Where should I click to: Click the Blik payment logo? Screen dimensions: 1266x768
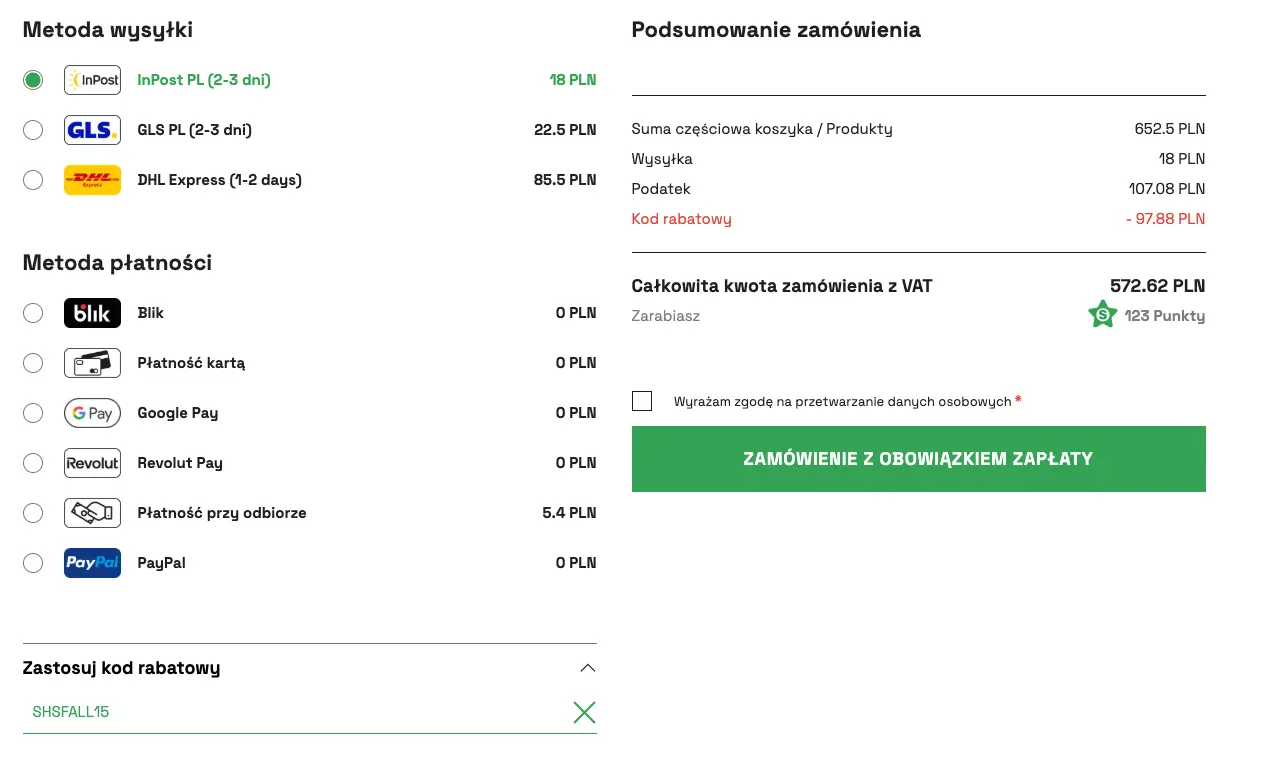point(92,313)
